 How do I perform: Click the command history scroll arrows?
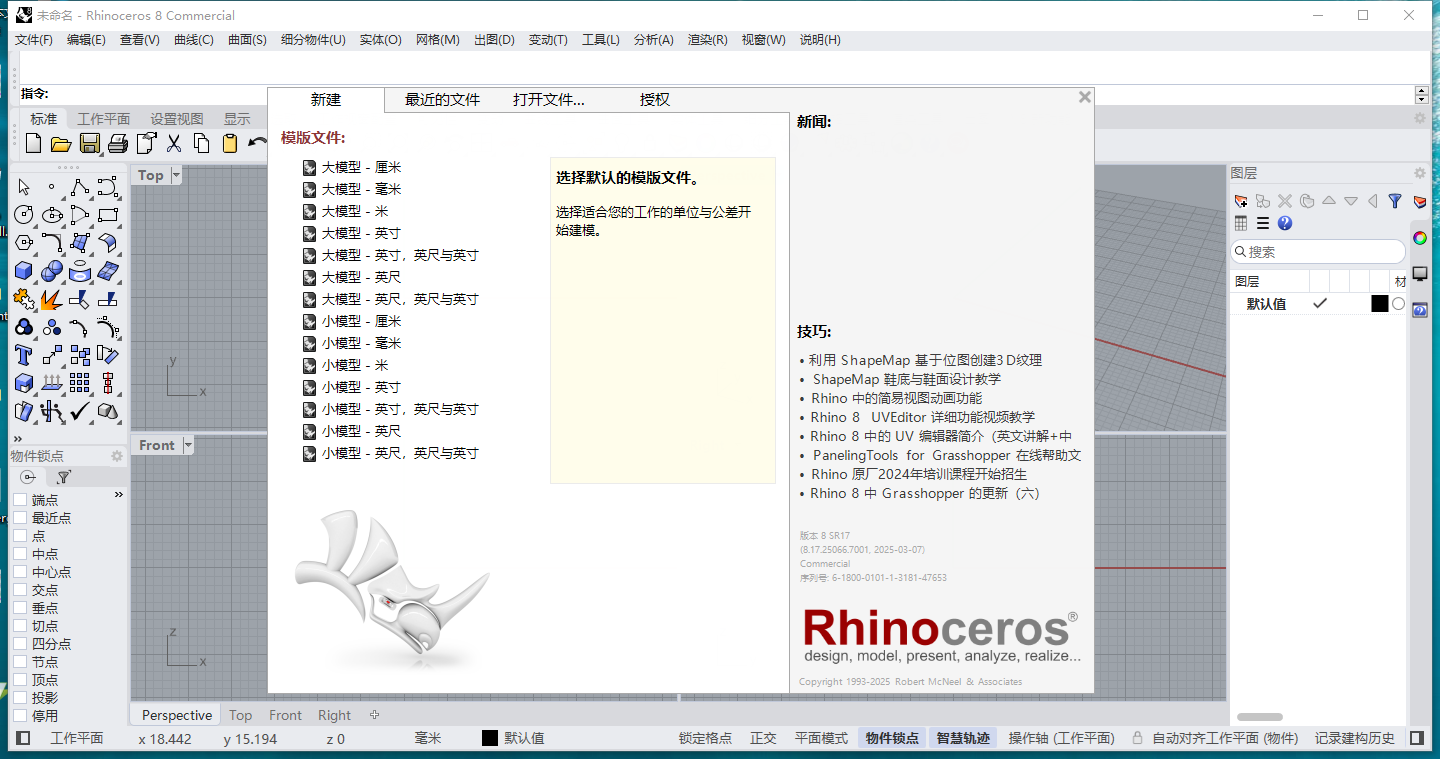tap(1421, 94)
